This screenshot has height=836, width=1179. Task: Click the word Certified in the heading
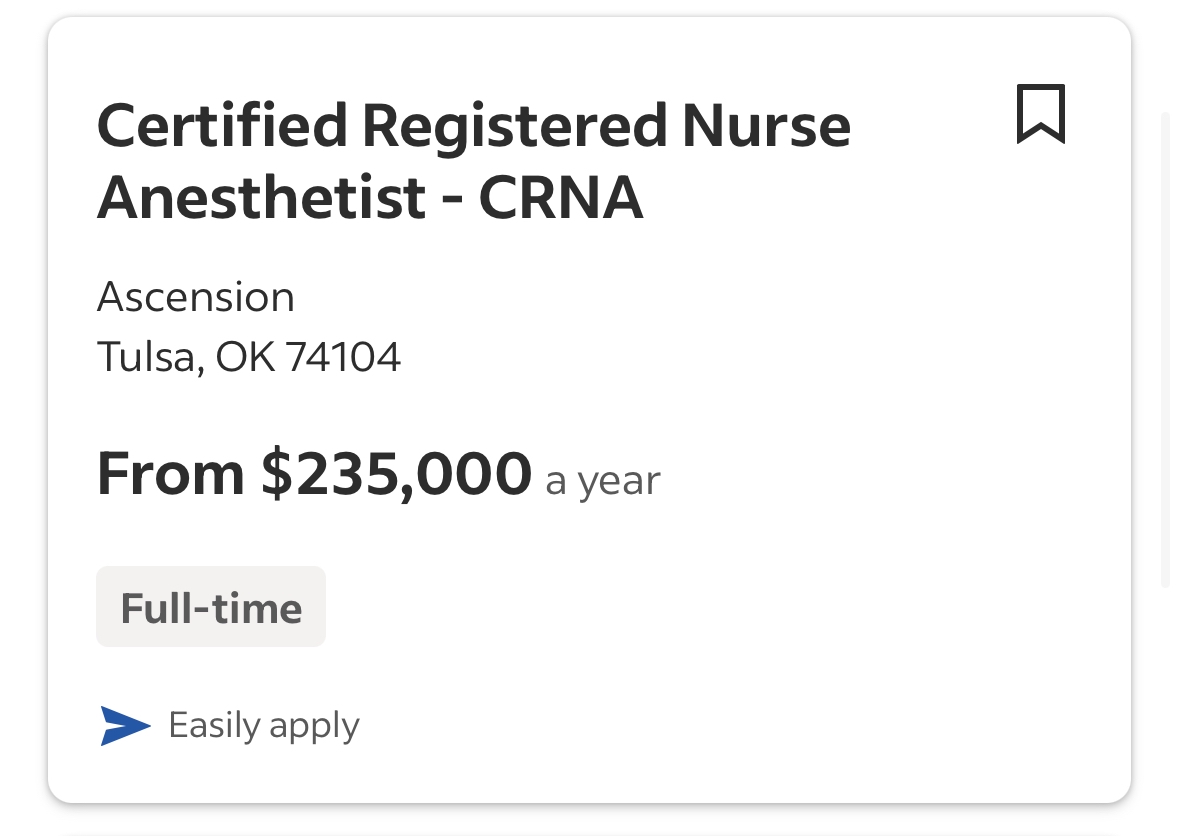point(222,126)
